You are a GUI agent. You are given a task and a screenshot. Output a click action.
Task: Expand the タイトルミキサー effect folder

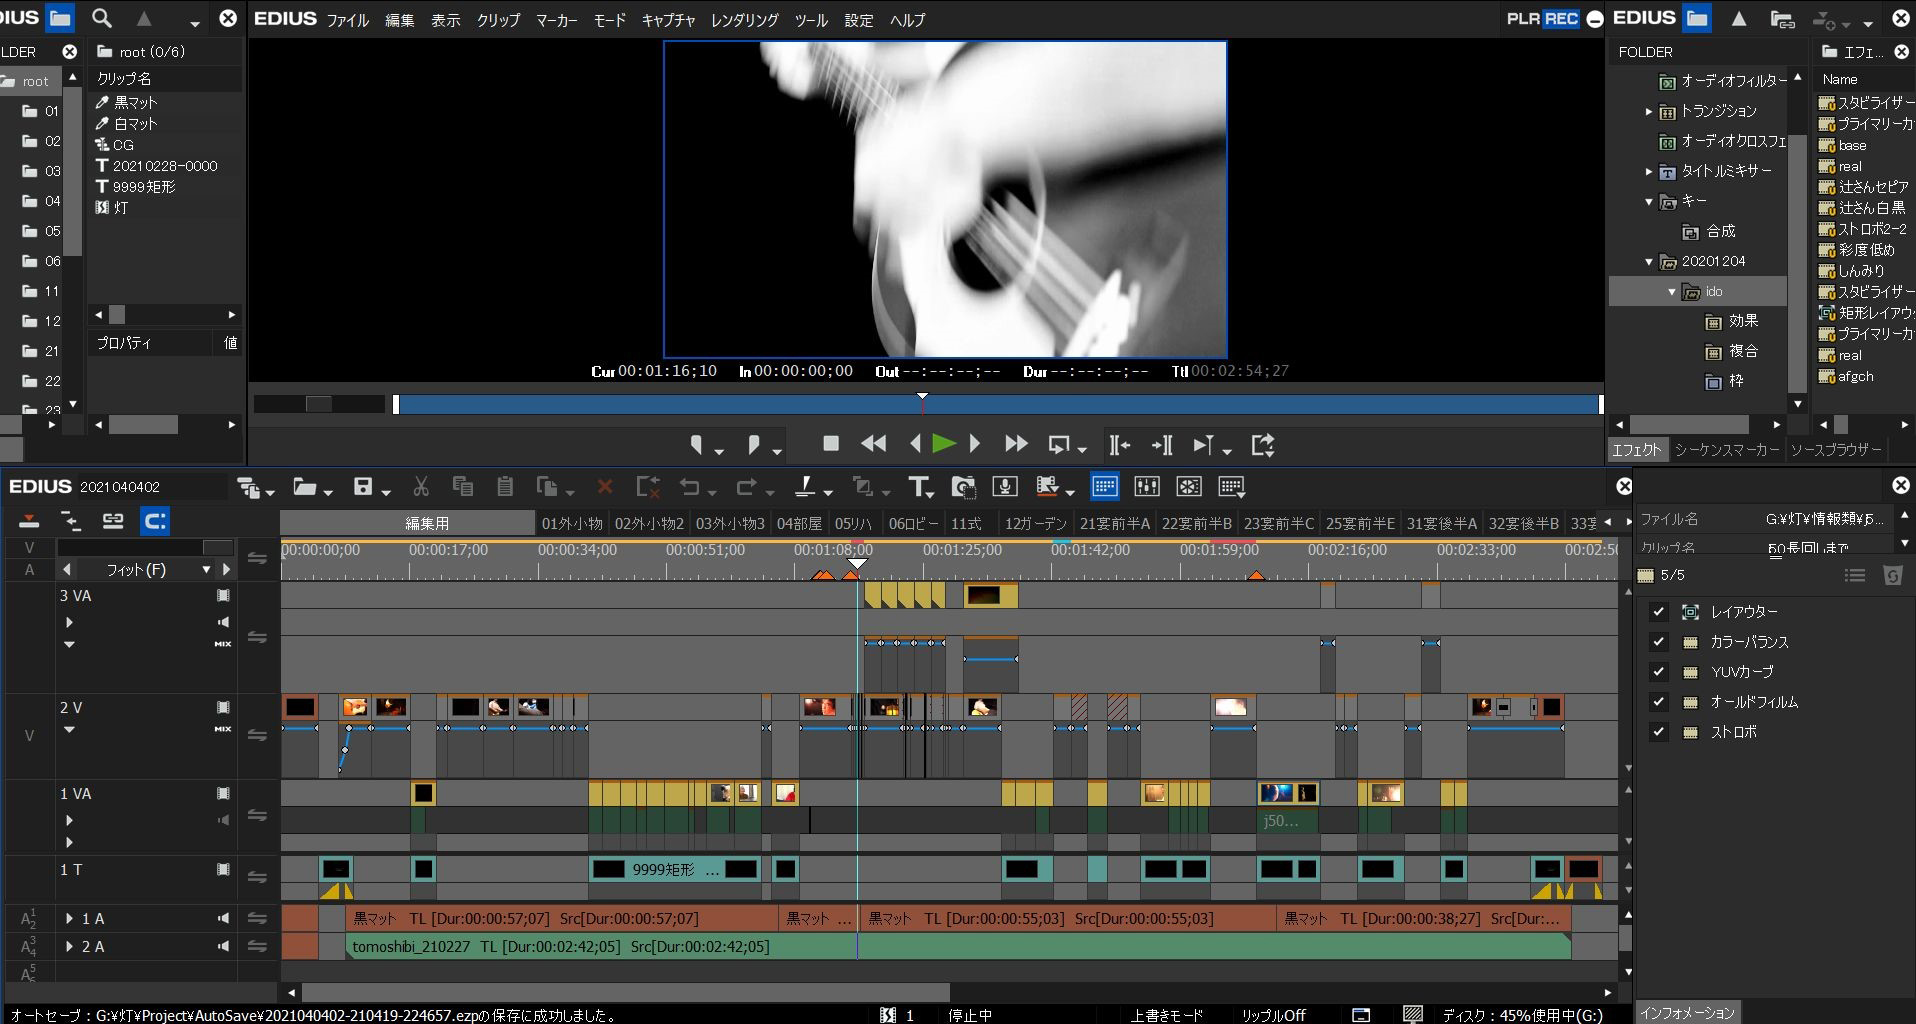(1648, 171)
